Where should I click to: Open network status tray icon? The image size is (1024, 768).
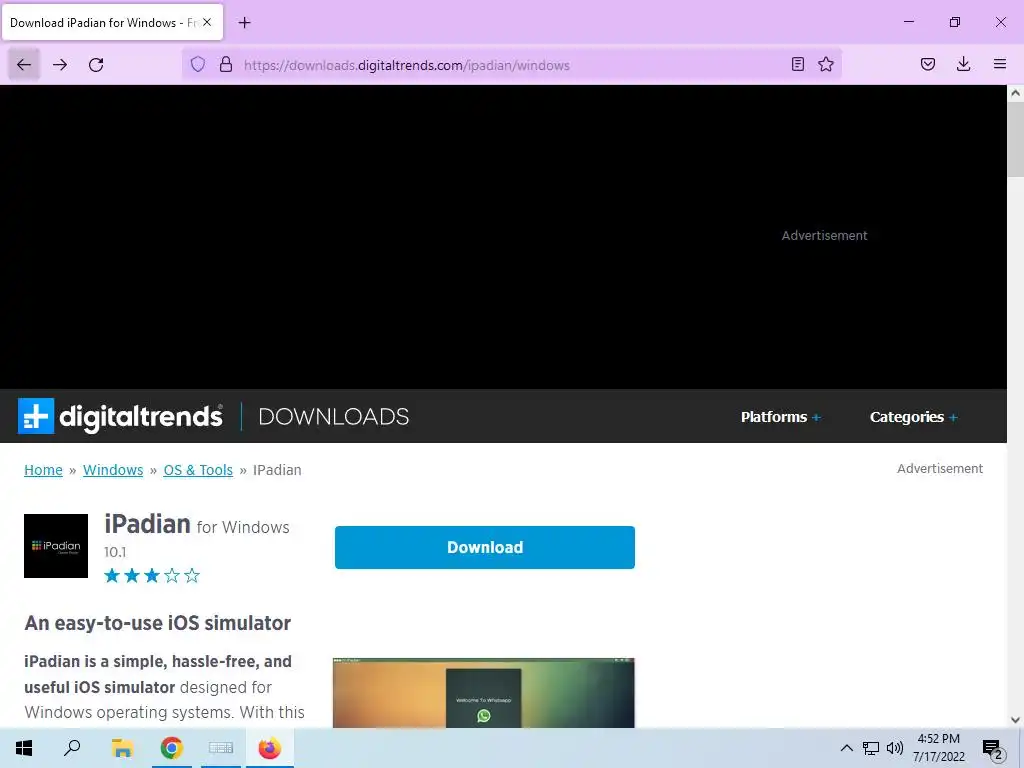tap(871, 748)
